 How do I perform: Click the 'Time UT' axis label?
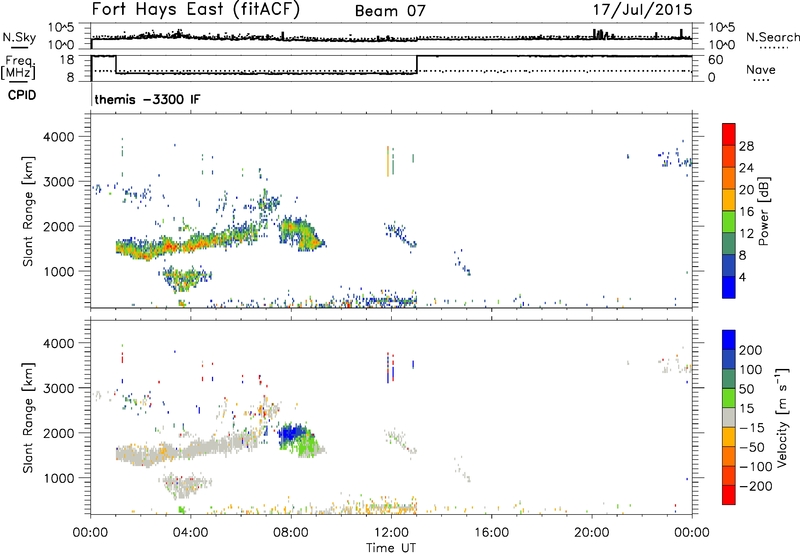coord(391,547)
